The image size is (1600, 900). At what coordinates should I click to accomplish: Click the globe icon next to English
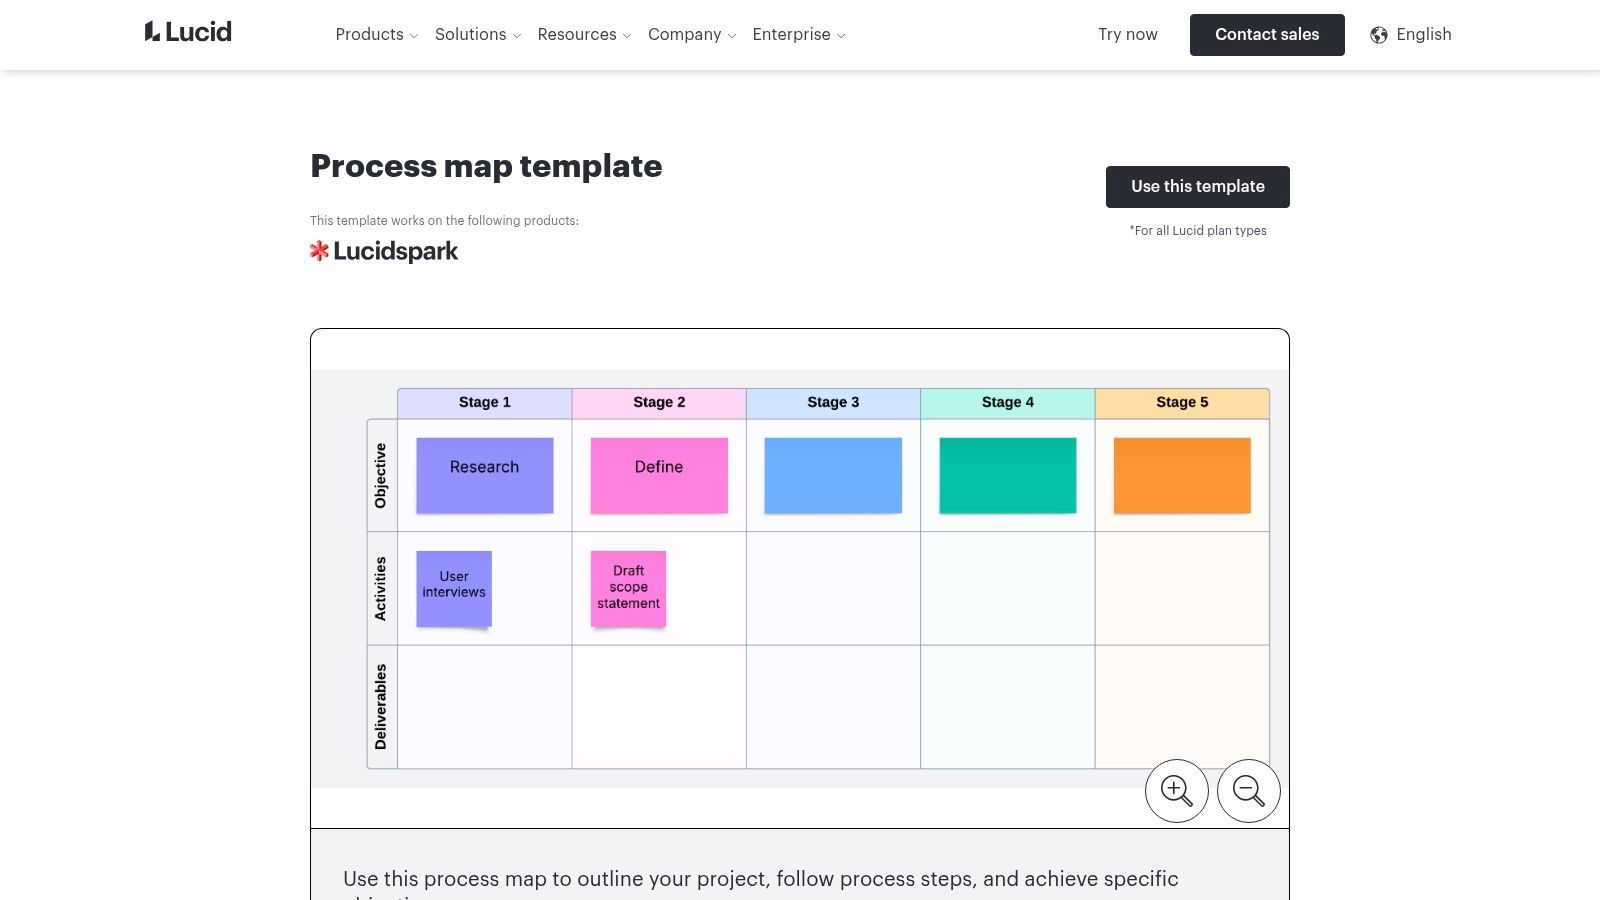point(1378,34)
